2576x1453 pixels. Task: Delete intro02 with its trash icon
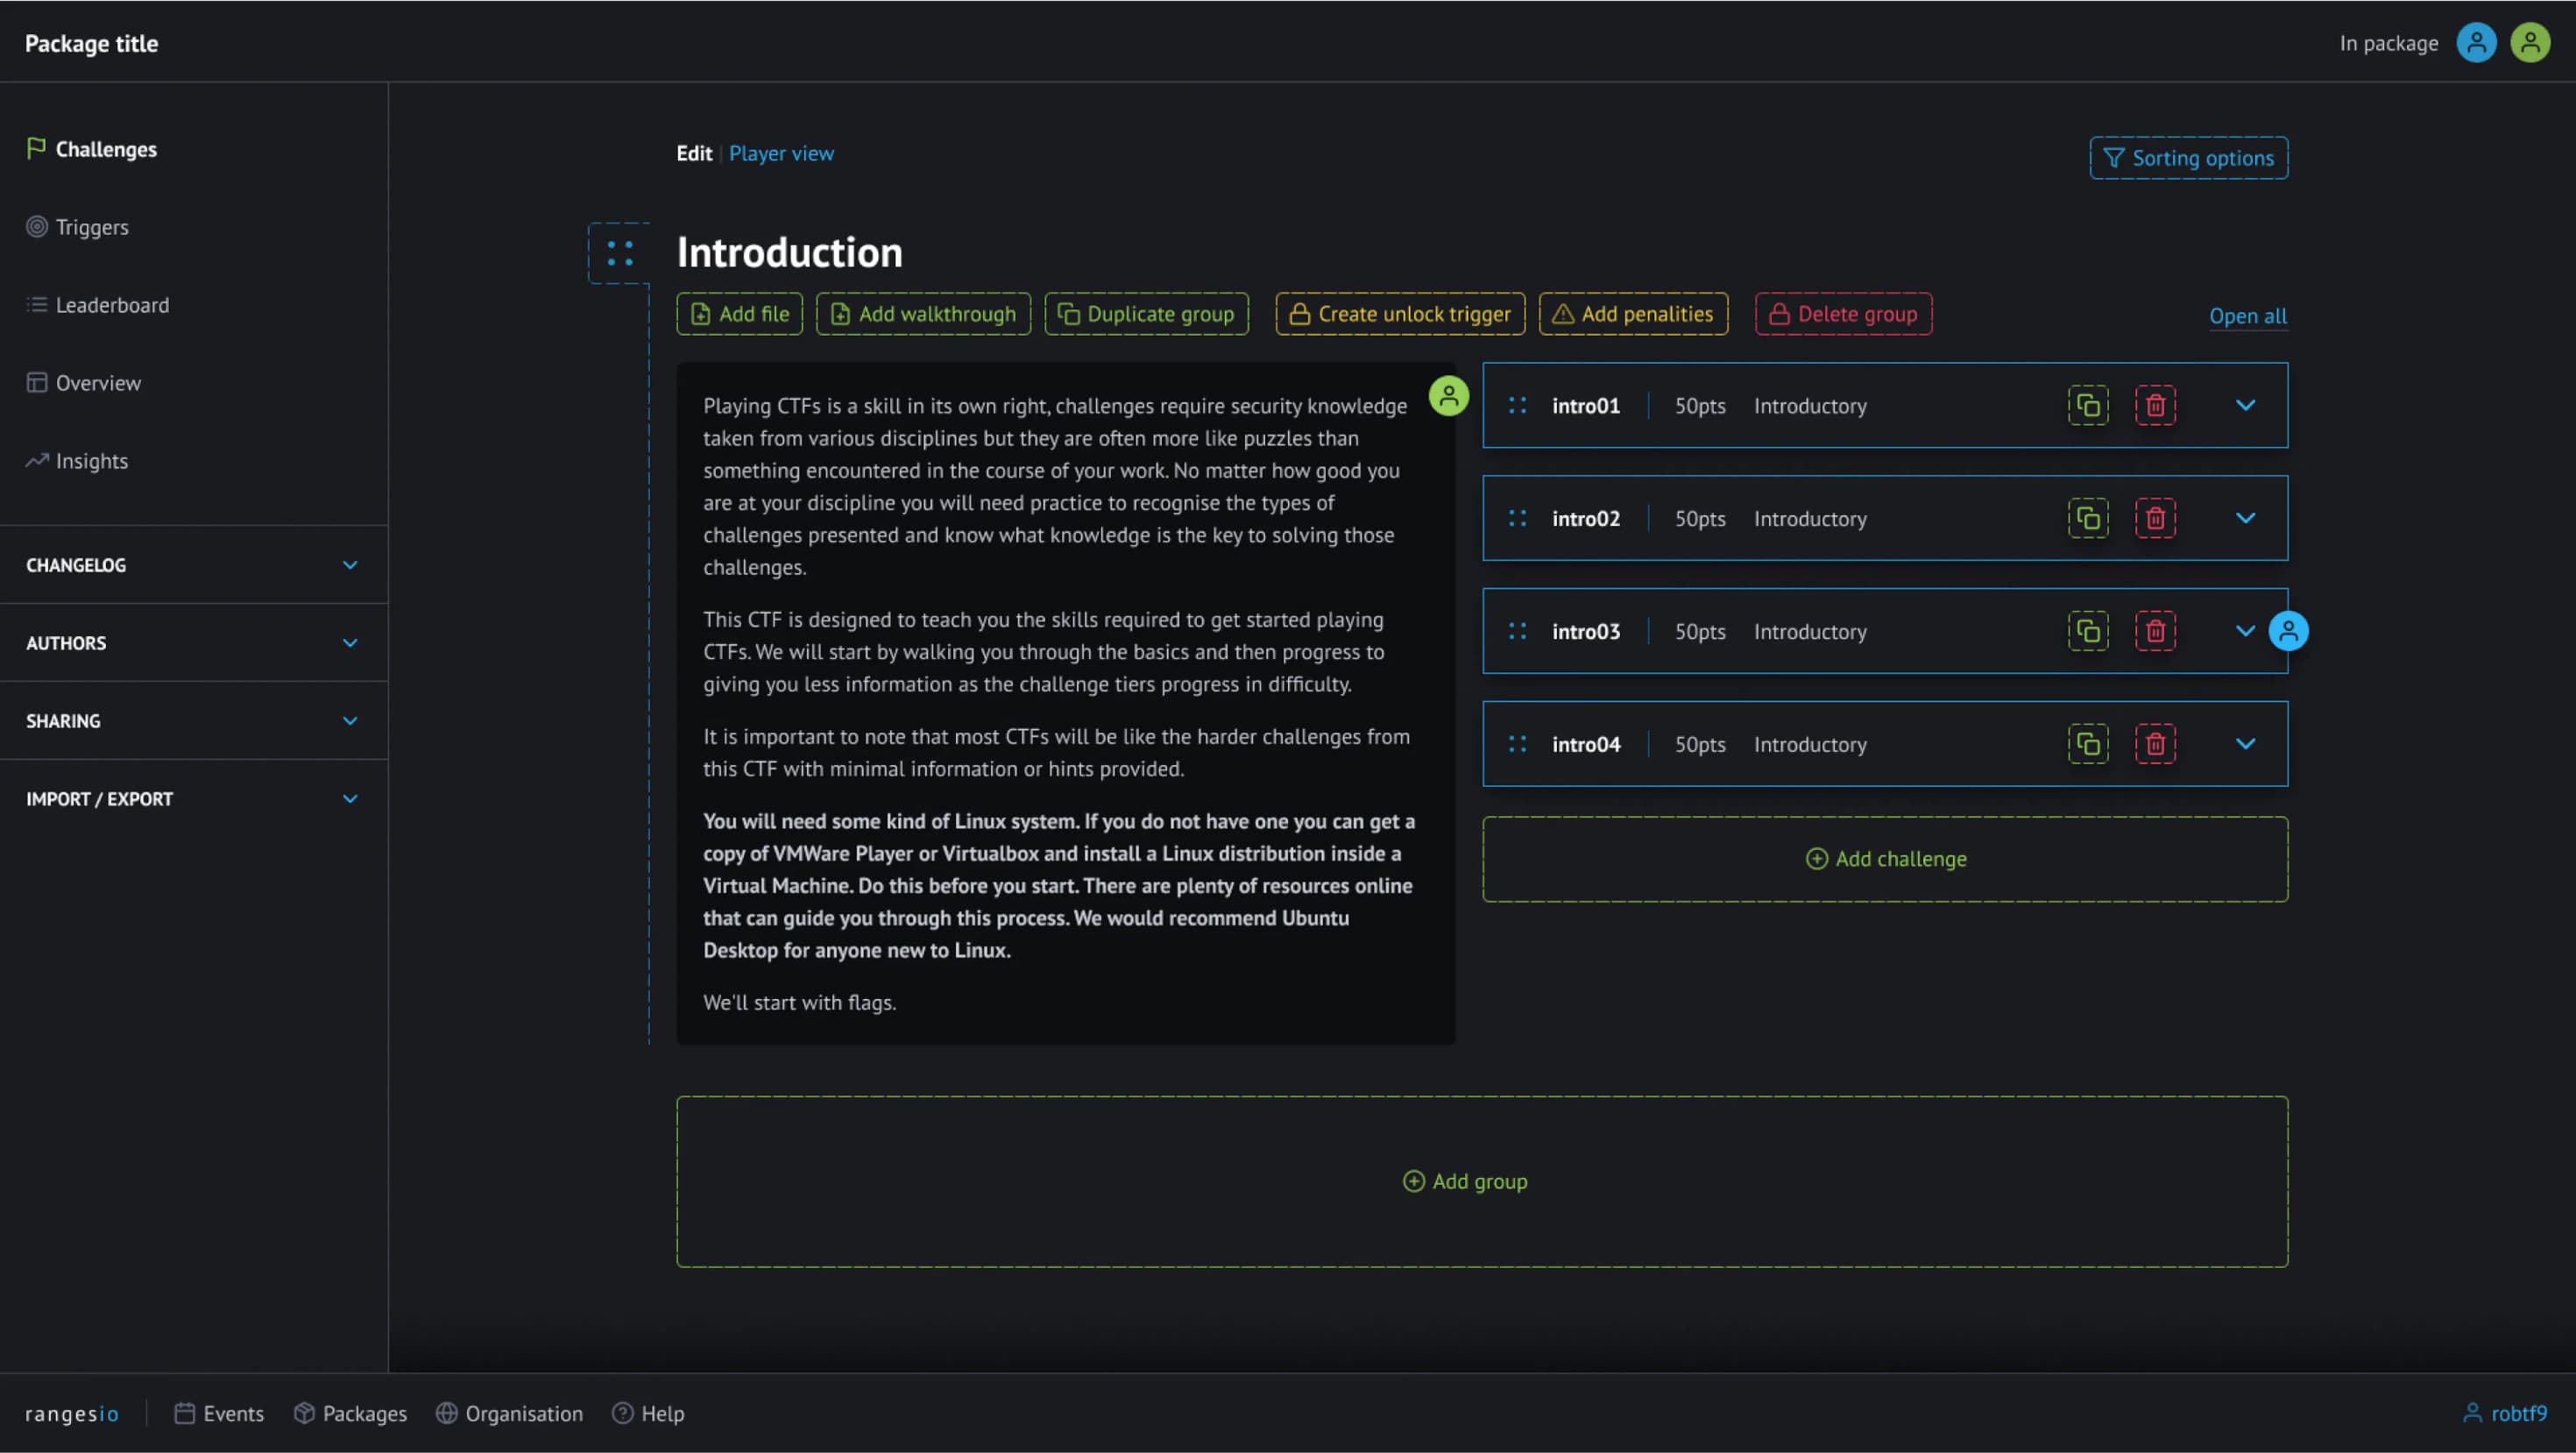coord(2156,518)
